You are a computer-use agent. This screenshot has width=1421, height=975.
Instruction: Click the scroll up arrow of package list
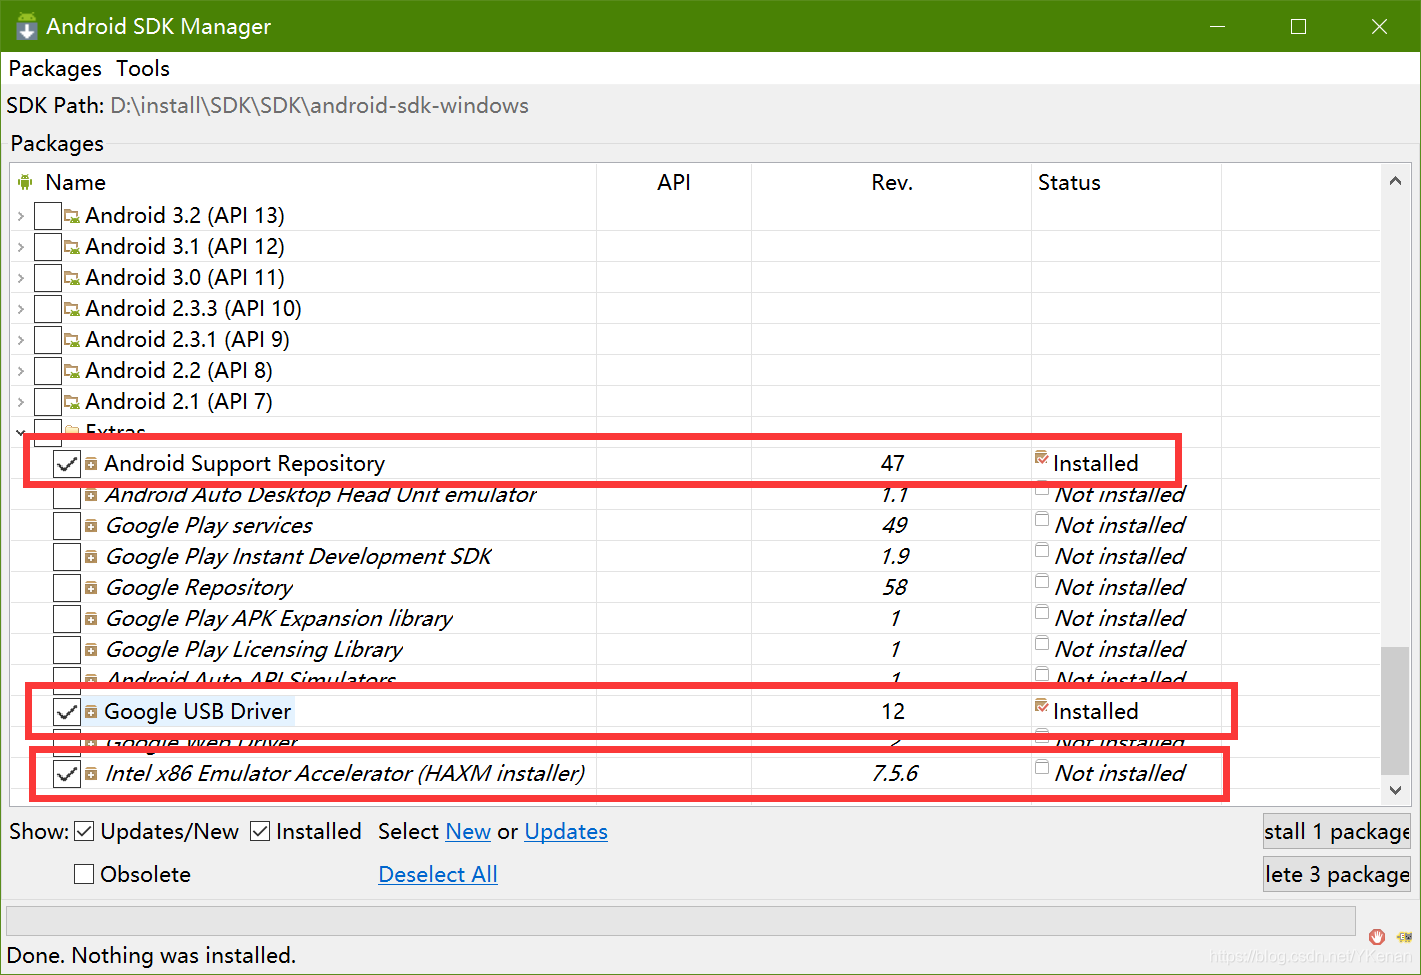coord(1395,181)
